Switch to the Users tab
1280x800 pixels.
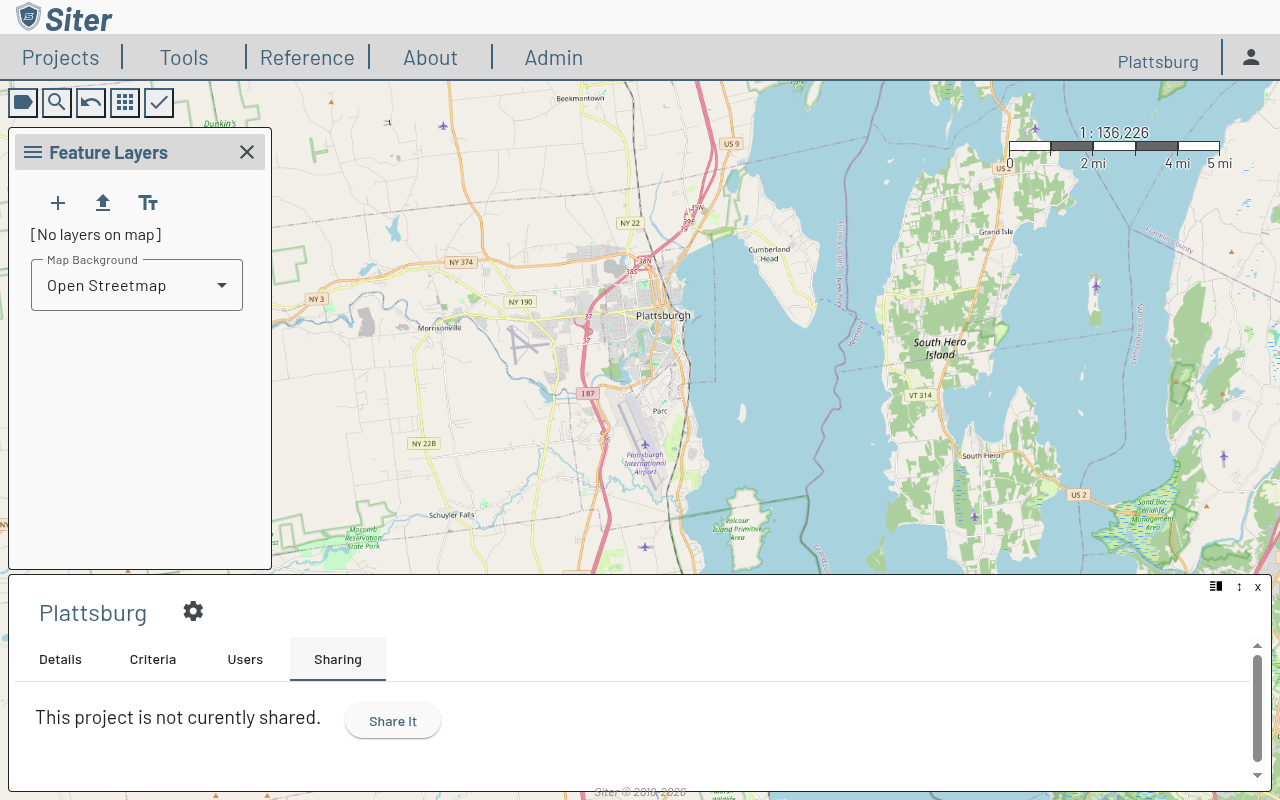tap(245, 659)
